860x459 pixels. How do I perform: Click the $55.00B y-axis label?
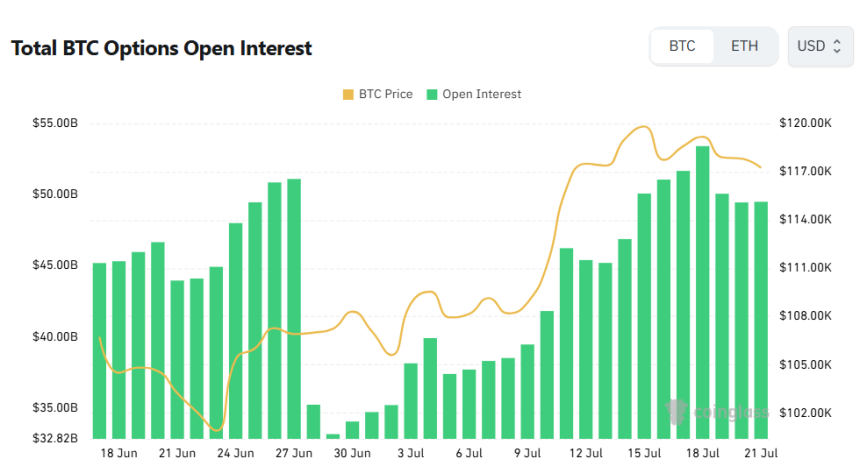coord(55,123)
